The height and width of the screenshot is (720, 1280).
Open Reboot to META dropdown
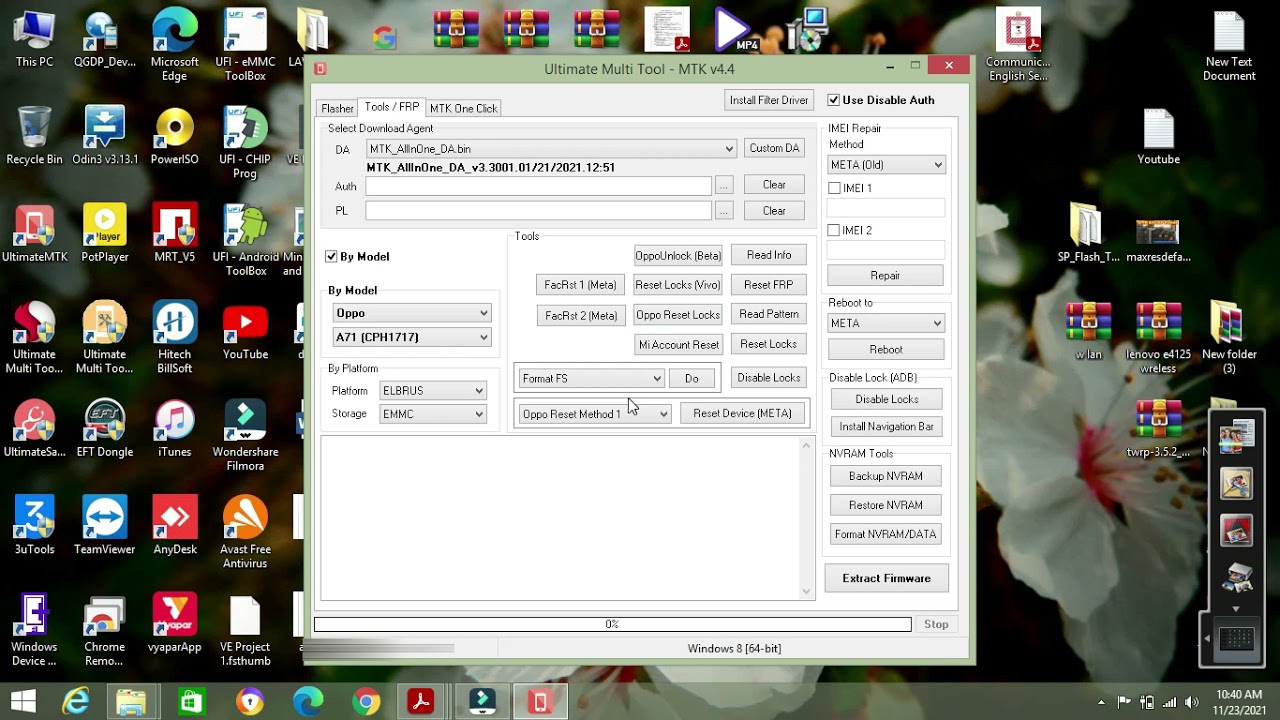[886, 323]
